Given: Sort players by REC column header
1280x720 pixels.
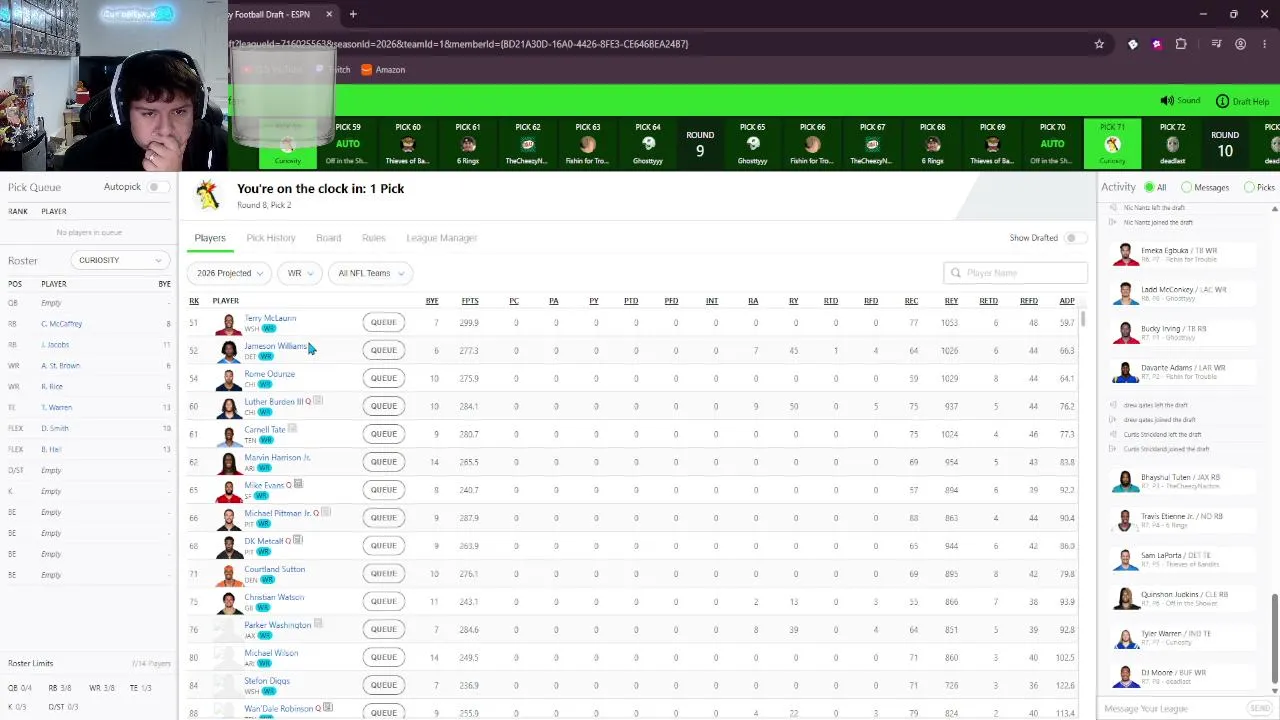Looking at the screenshot, I should pyautogui.click(x=911, y=301).
